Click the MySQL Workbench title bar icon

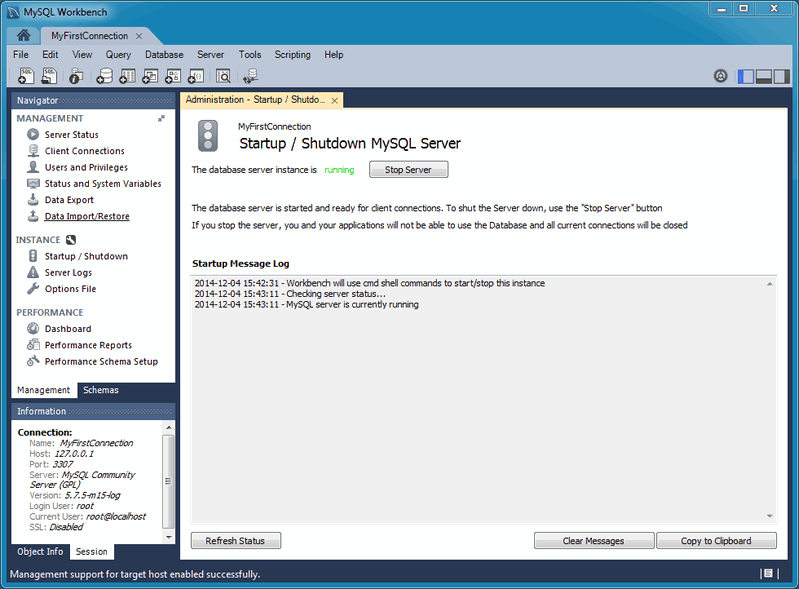[x=13, y=12]
